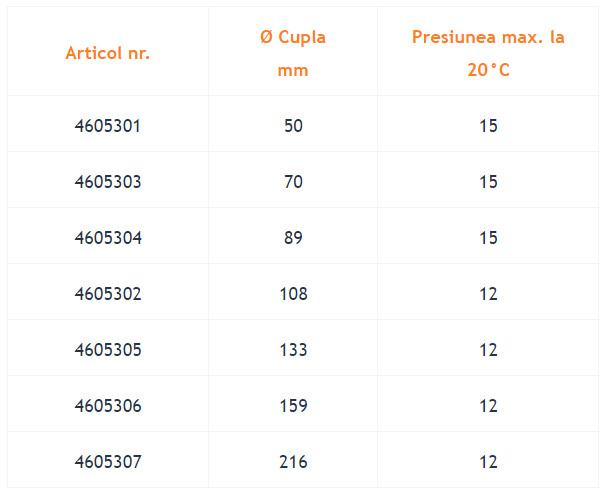Select the Ø Cupla mm column header
This screenshot has width=607, height=497.
coord(293,54)
